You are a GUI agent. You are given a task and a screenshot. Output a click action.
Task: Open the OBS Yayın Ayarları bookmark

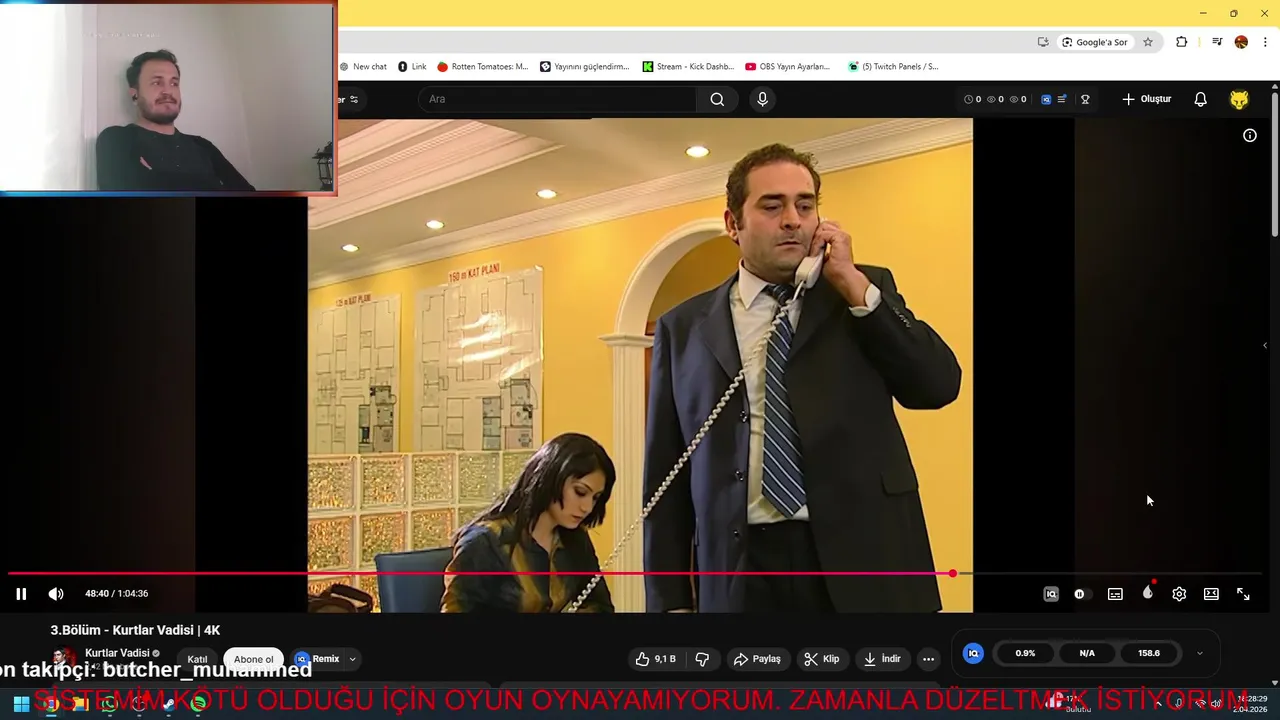click(788, 67)
